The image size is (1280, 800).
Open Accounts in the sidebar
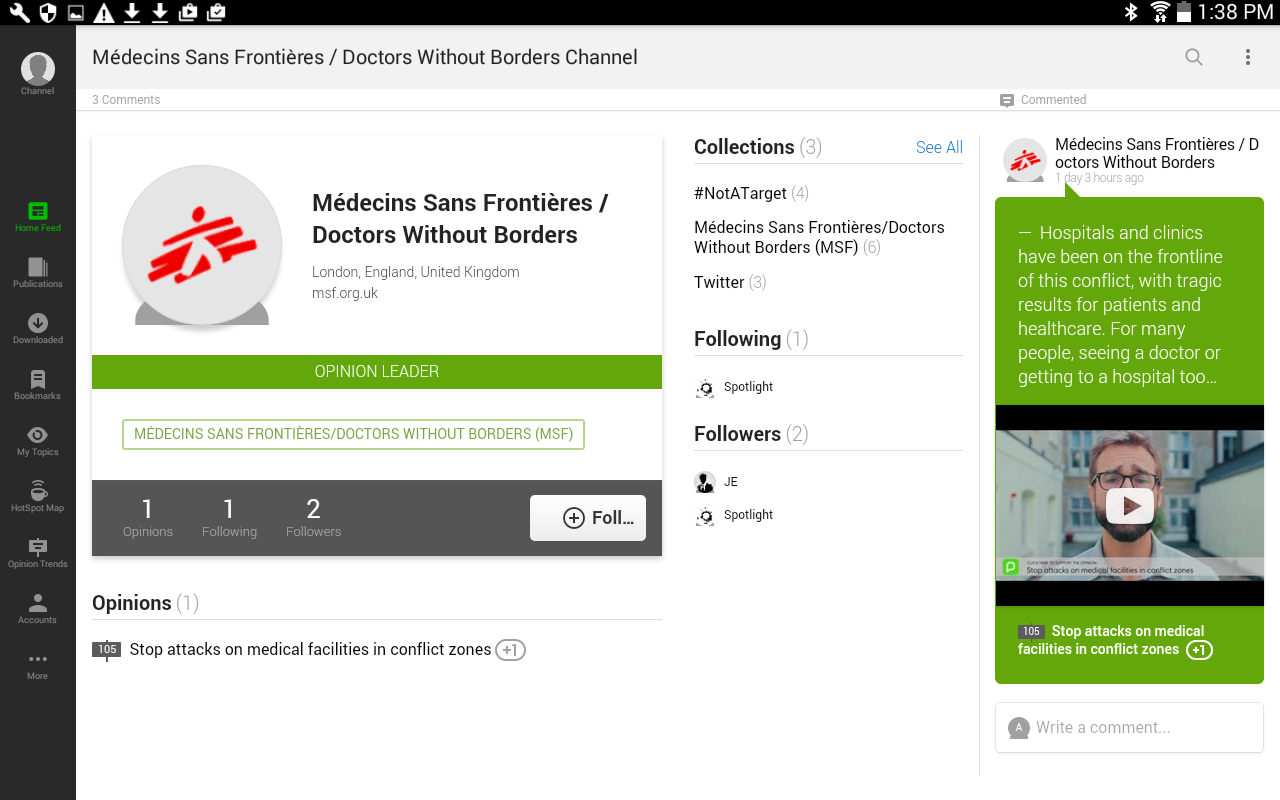pos(38,607)
